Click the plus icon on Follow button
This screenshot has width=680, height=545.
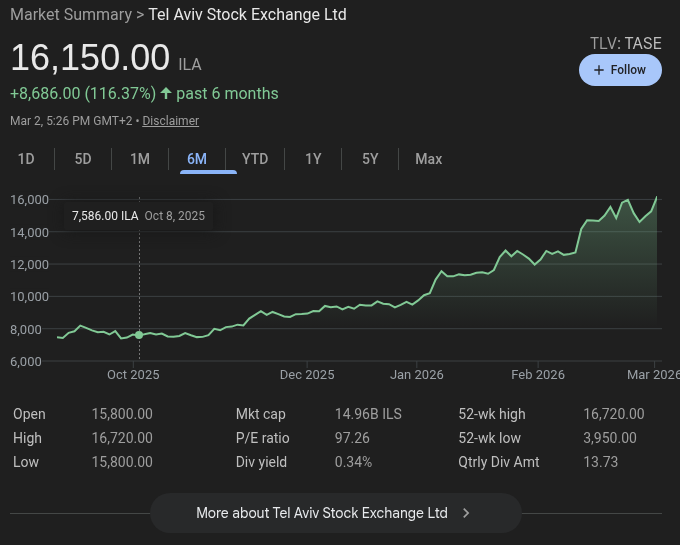click(x=599, y=70)
